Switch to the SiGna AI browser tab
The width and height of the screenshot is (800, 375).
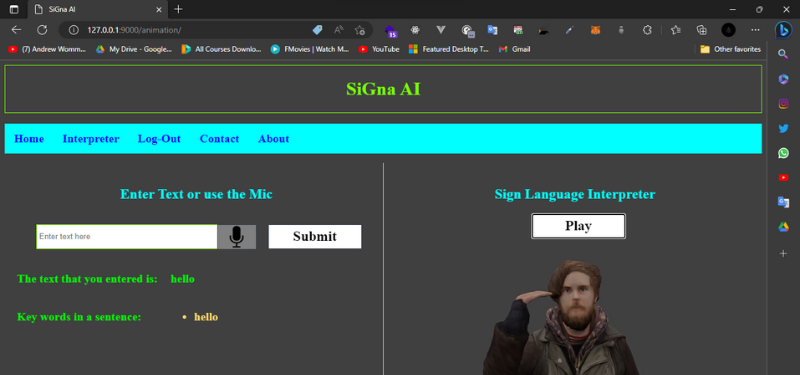[x=97, y=9]
